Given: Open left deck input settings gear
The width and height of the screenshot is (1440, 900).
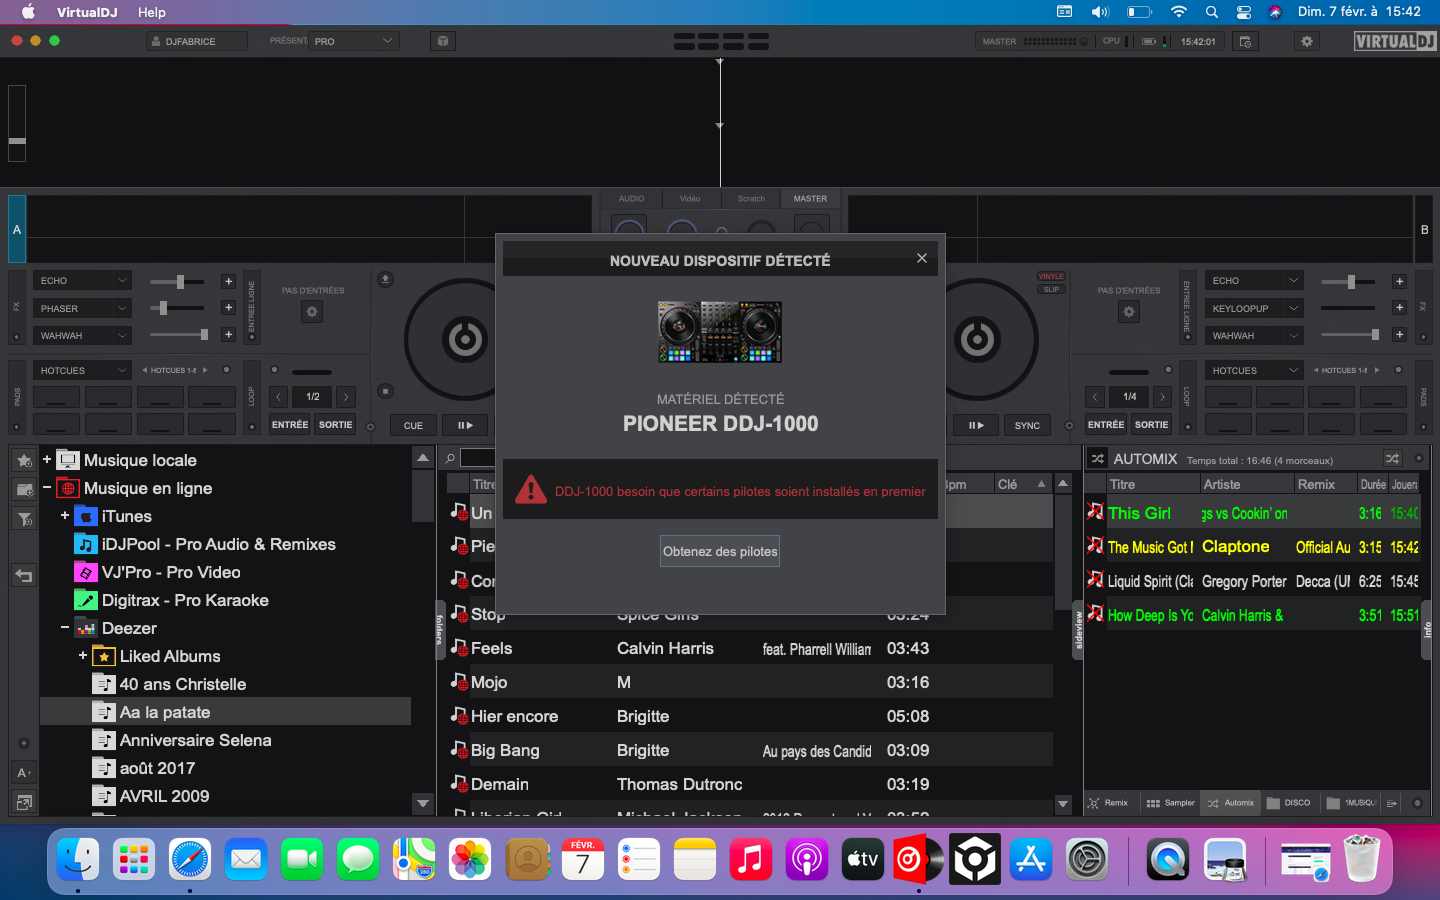Looking at the screenshot, I should 312,312.
